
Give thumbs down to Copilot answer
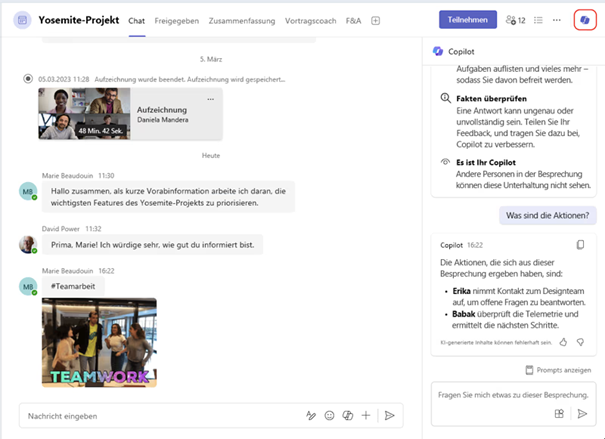(580, 342)
